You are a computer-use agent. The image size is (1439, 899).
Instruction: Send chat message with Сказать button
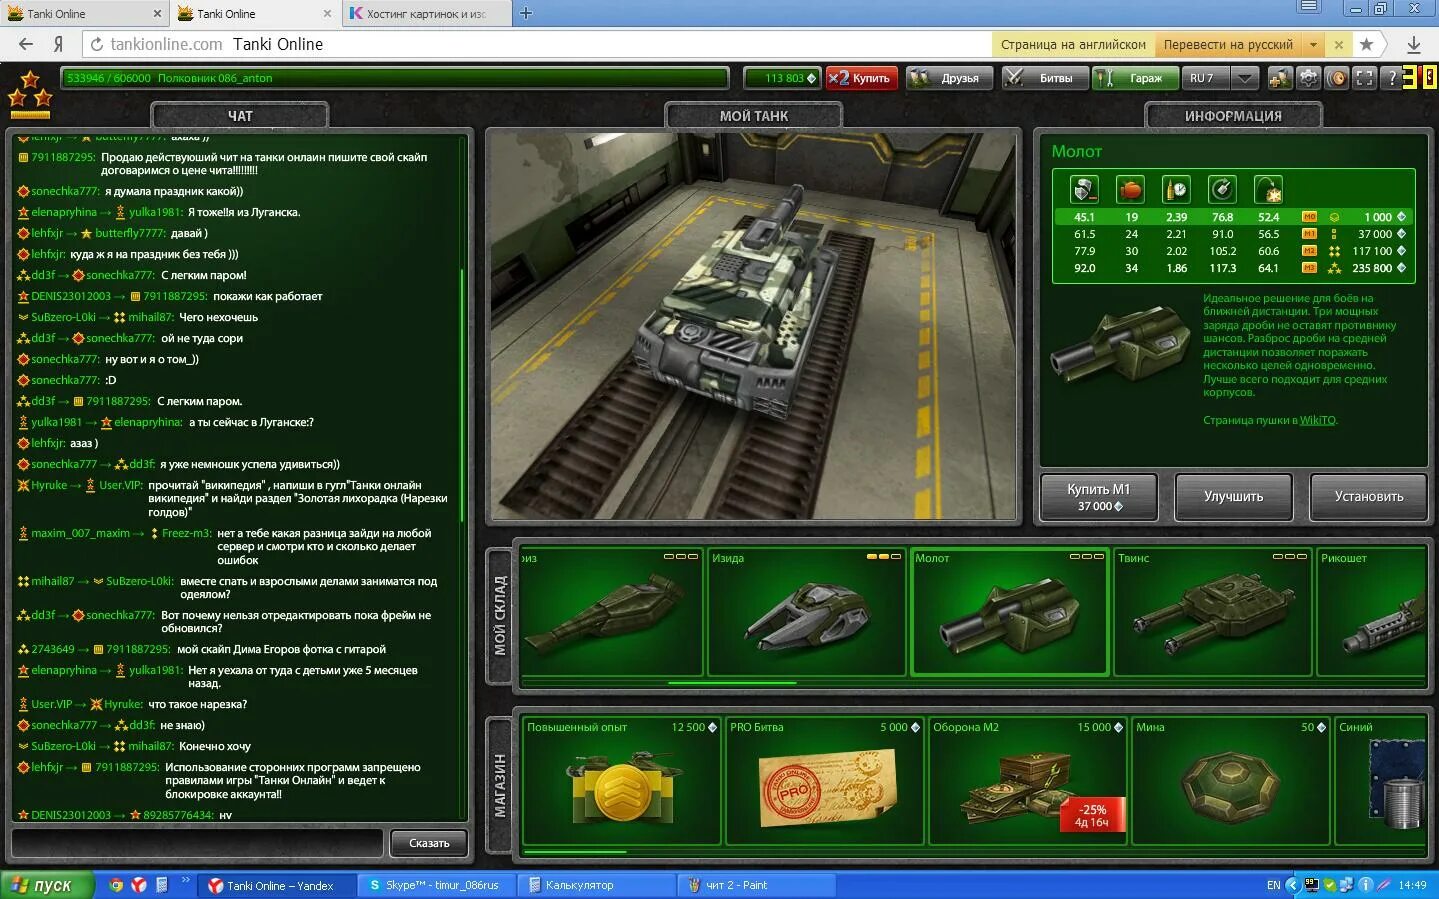pos(429,843)
